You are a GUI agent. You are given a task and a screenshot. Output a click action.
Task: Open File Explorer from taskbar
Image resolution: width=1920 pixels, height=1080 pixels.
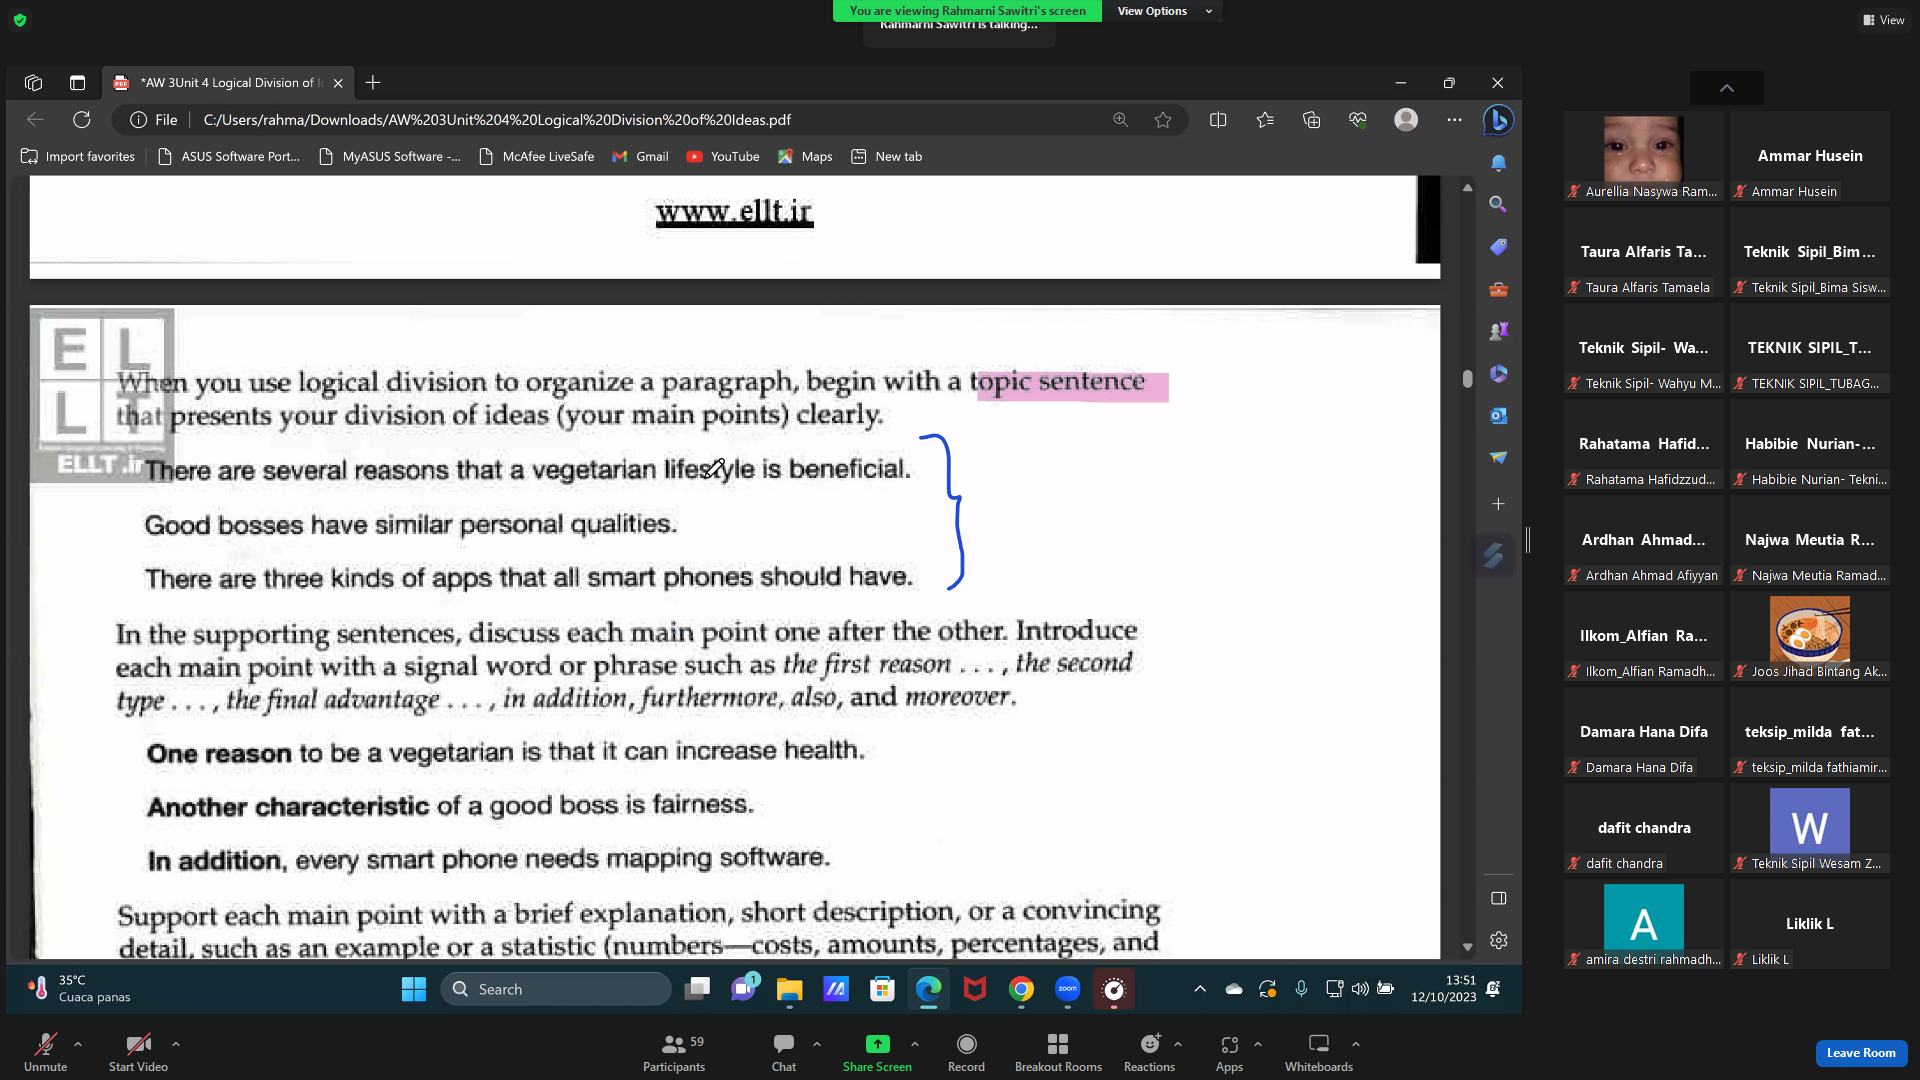(789, 989)
